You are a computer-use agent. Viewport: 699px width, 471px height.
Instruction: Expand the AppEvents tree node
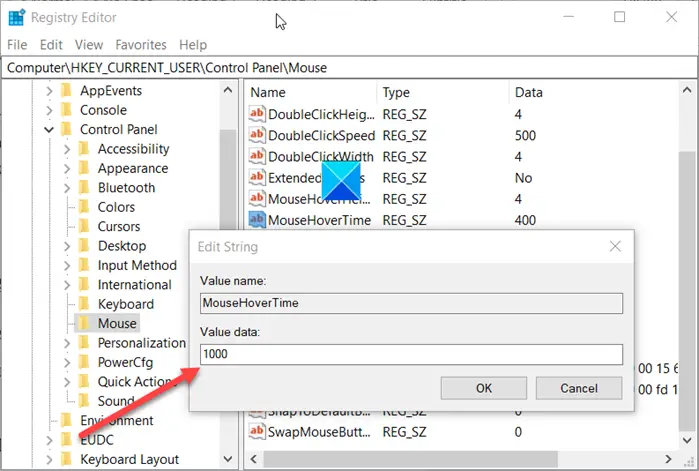[x=49, y=91]
